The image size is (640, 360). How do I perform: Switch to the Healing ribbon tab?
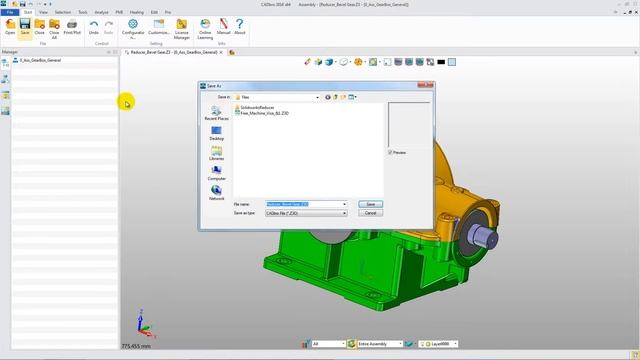pyautogui.click(x=137, y=12)
